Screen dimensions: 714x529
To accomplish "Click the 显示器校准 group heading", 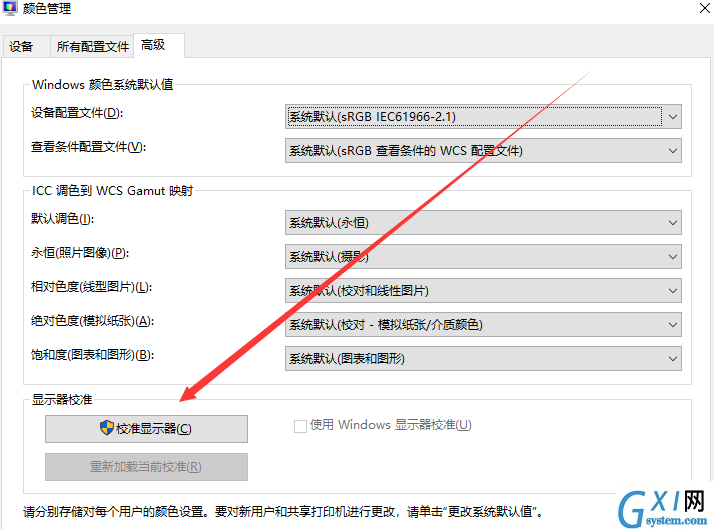I will (x=62, y=400).
